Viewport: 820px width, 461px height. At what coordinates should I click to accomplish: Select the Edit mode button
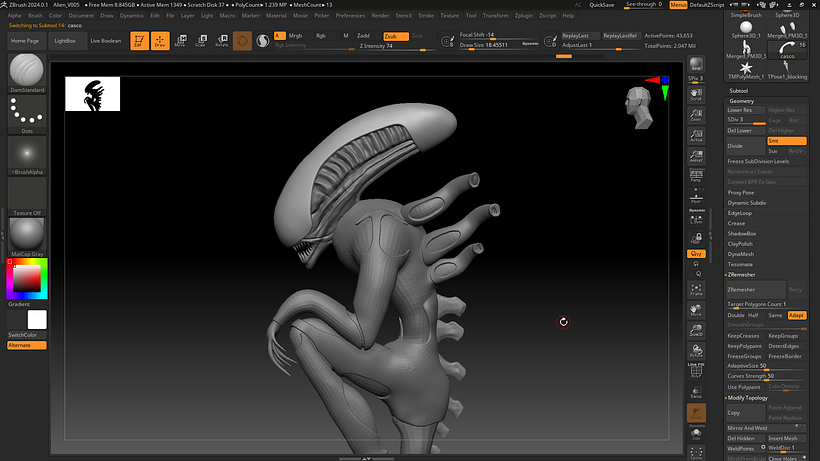pyautogui.click(x=139, y=41)
